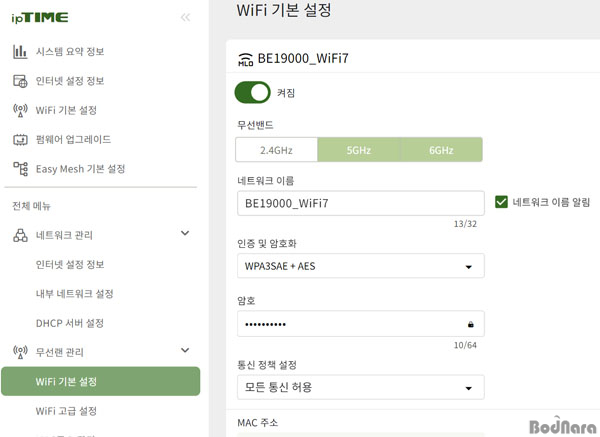Click the Easy Mesh tree icon
This screenshot has width=600, height=437.
tap(20, 169)
